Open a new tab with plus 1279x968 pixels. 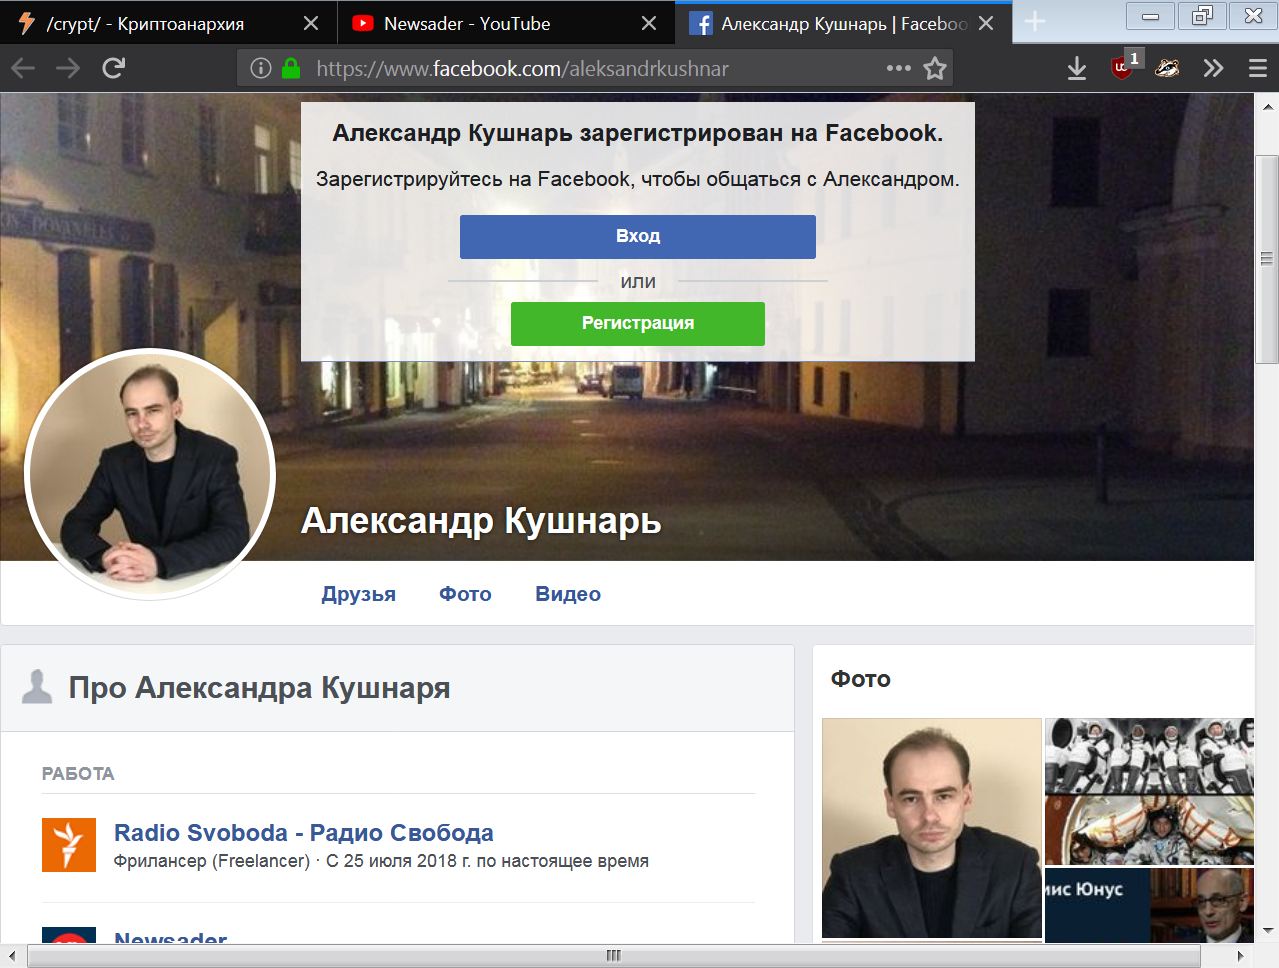[1035, 22]
